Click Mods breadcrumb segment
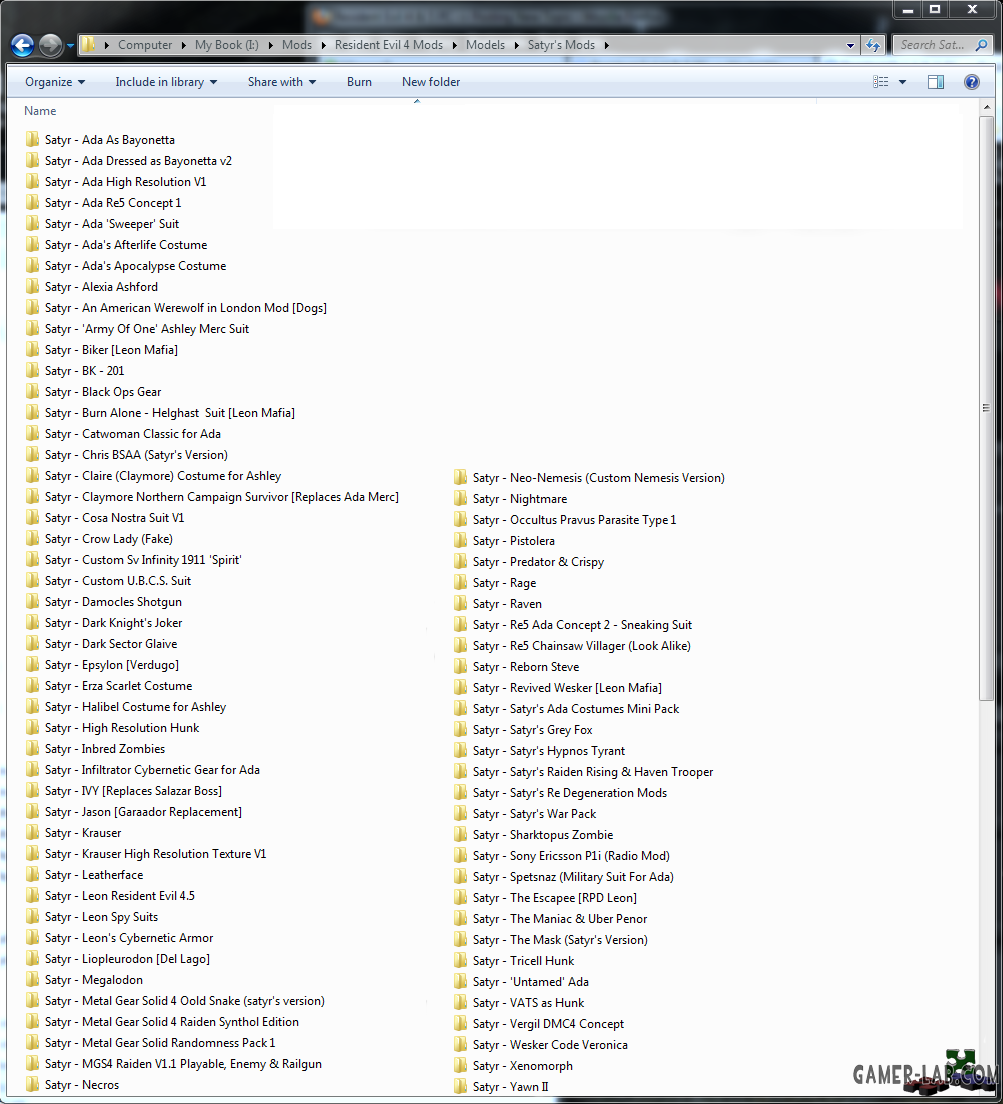Screen dimensions: 1003x1104 pyautogui.click(x=296, y=45)
